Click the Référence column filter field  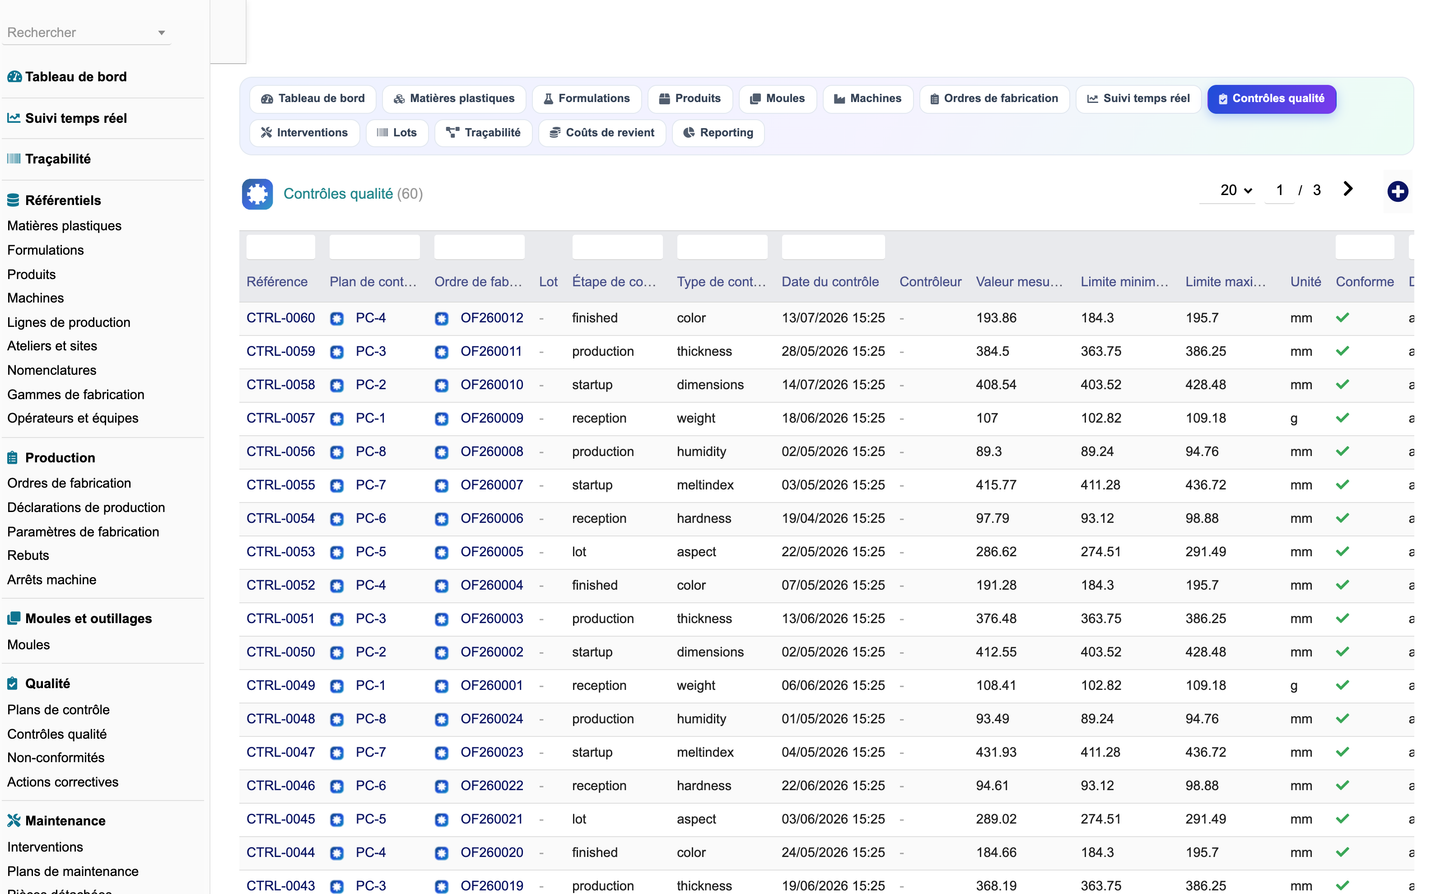(x=281, y=247)
